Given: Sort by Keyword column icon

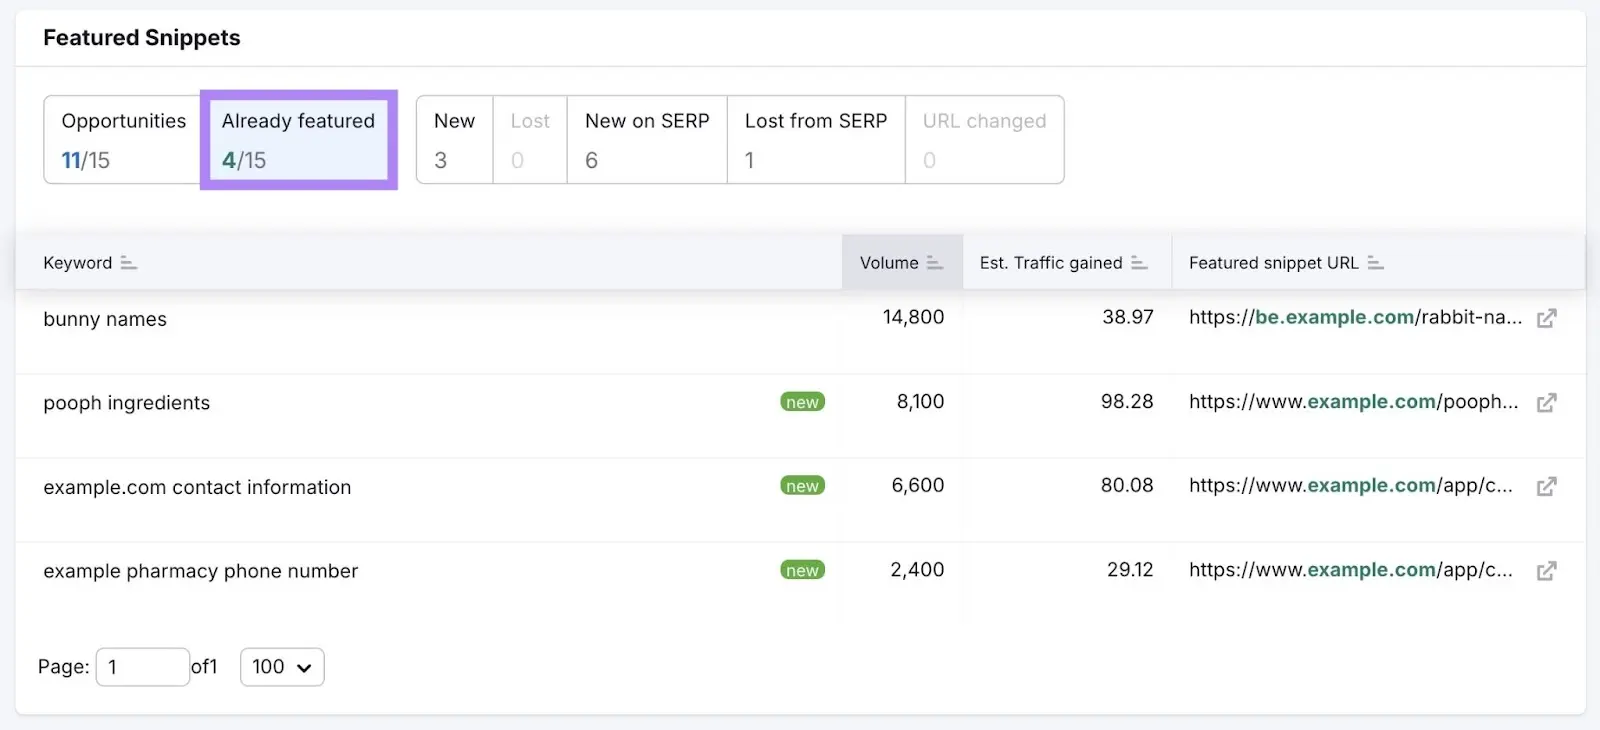Looking at the screenshot, I should [x=128, y=263].
